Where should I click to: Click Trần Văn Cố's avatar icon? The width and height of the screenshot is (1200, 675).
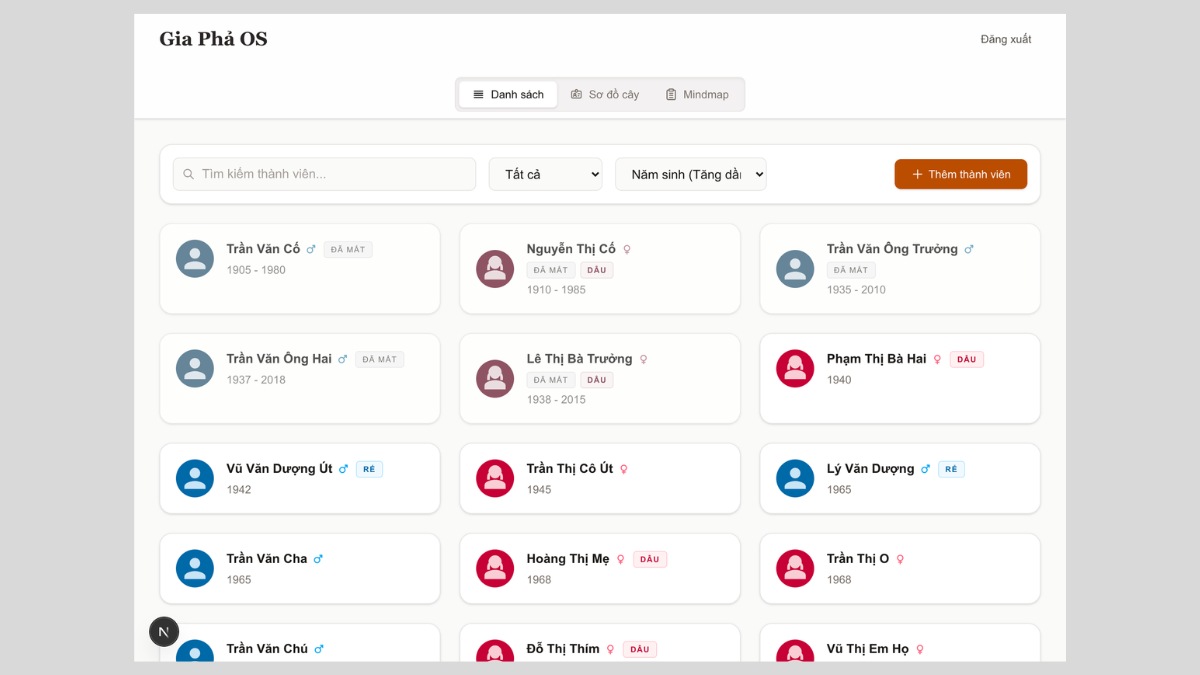[195, 259]
